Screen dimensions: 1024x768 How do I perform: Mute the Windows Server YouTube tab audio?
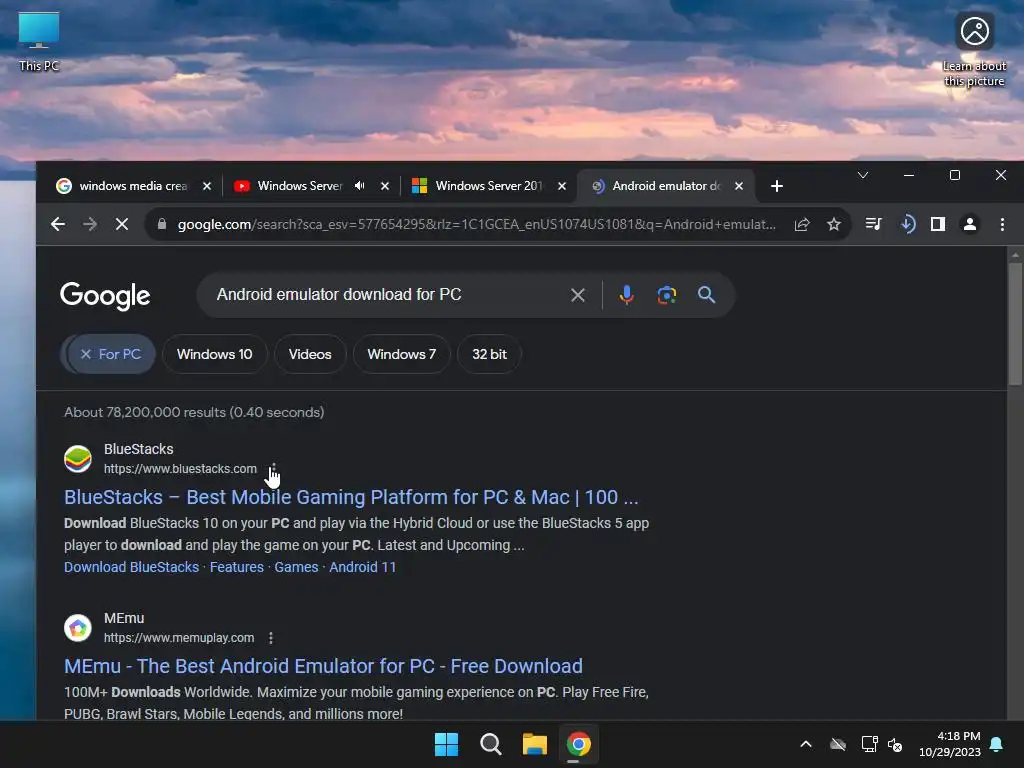click(x=359, y=185)
